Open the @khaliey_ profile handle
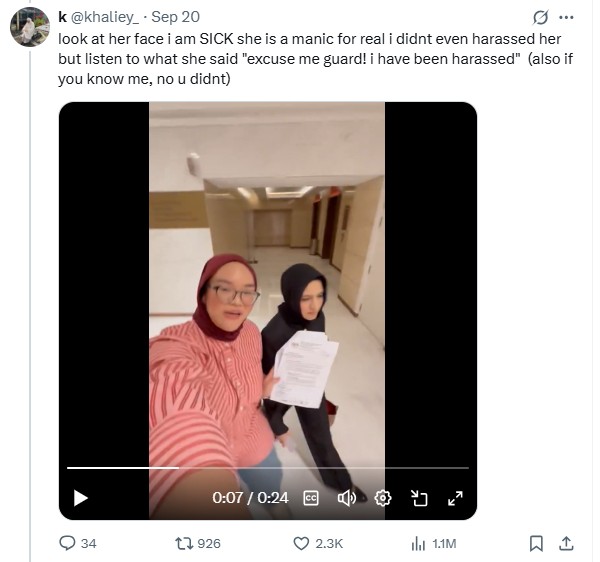This screenshot has height=562, width=600. pyautogui.click(x=105, y=17)
